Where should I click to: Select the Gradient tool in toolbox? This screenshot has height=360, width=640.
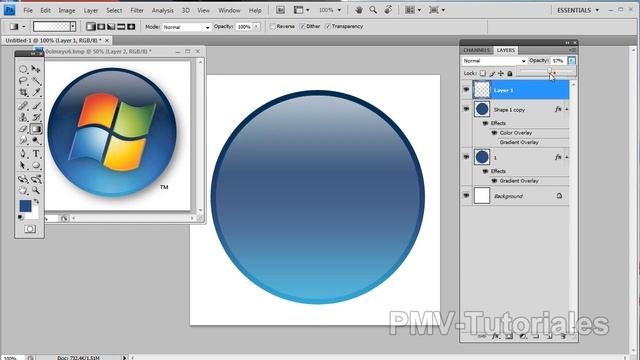pyautogui.click(x=36, y=129)
